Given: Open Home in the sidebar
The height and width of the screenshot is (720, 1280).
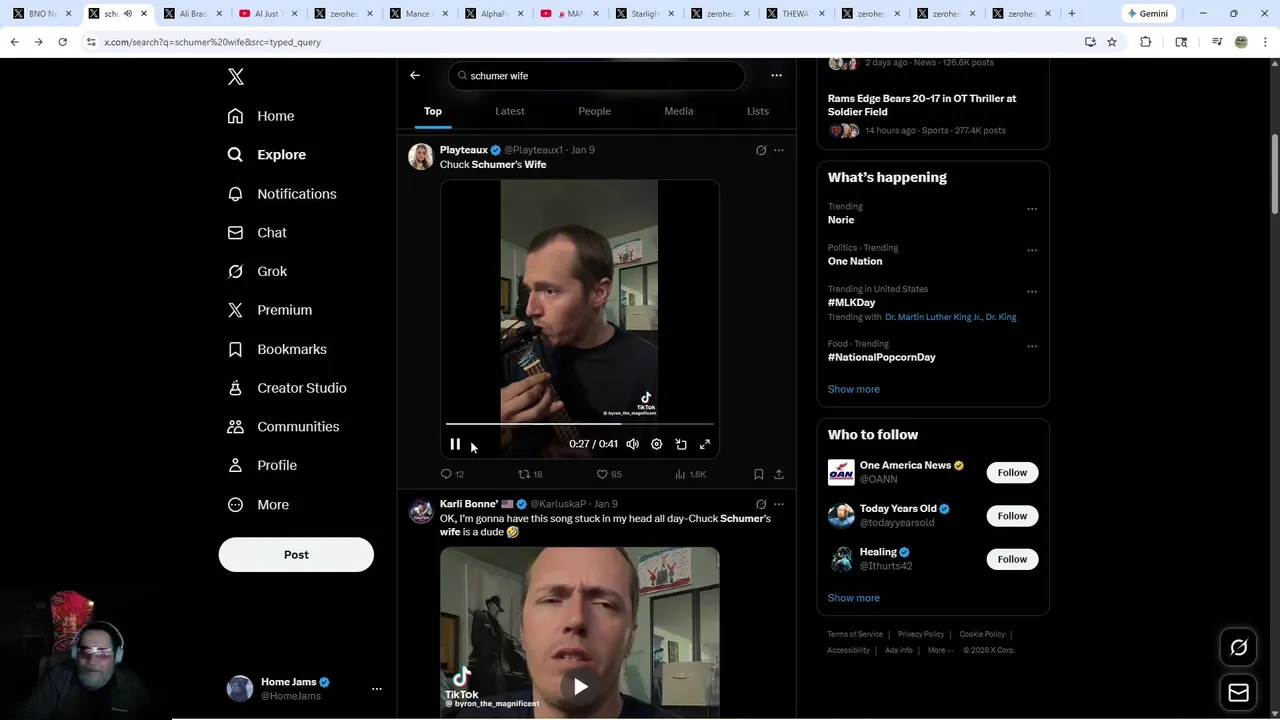Looking at the screenshot, I should (261, 116).
